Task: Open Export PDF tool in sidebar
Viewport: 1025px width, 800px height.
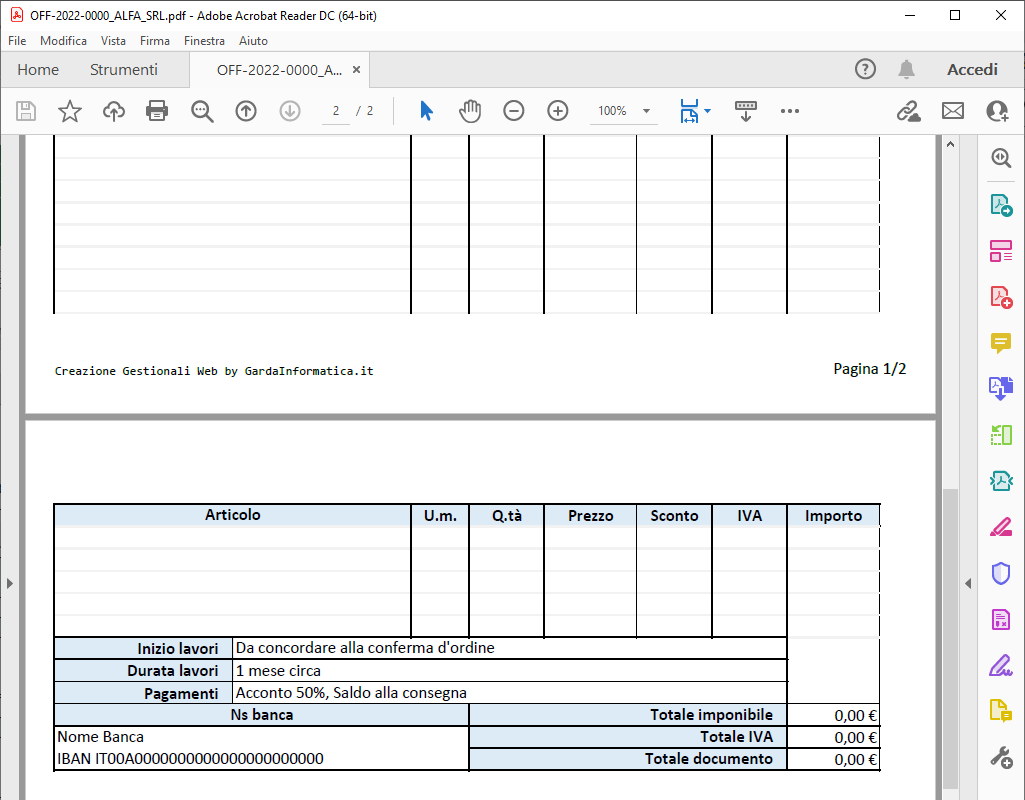Action: tap(1001, 205)
